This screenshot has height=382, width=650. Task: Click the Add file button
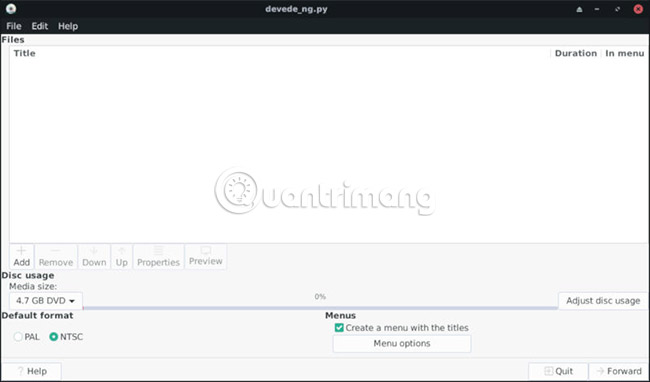pyautogui.click(x=22, y=256)
